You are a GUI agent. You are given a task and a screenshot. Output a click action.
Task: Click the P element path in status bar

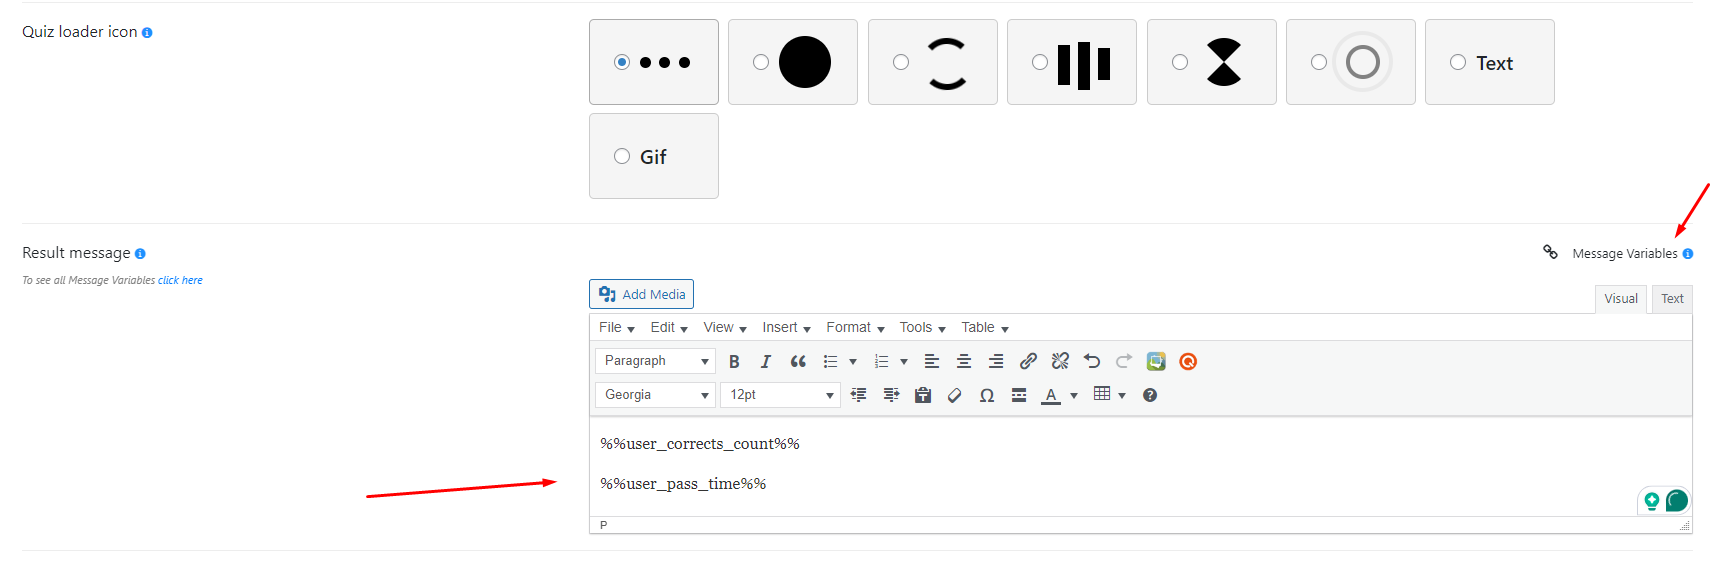603,525
